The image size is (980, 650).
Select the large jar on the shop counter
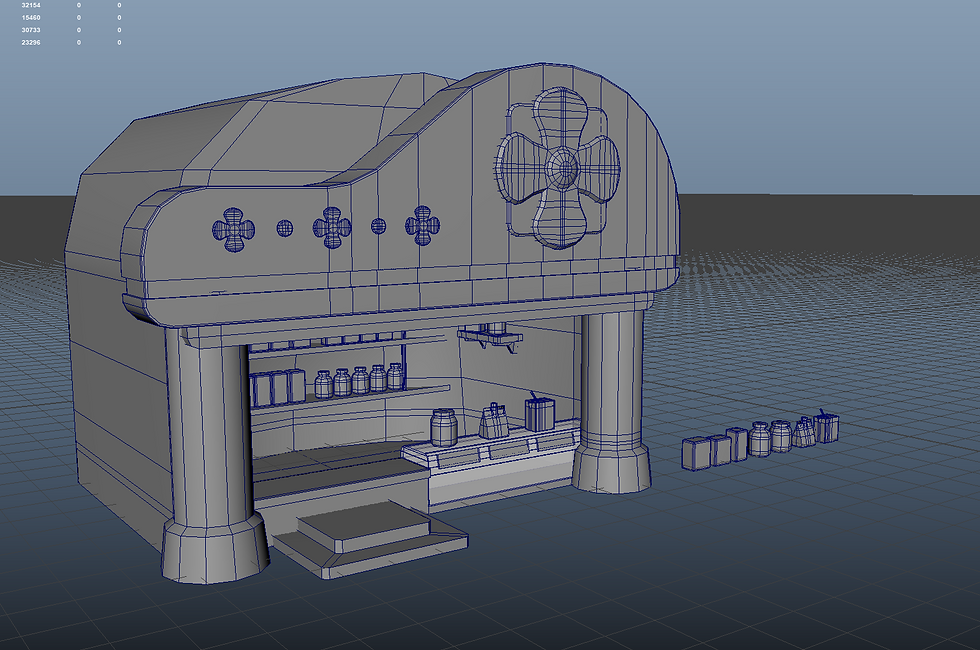444,428
